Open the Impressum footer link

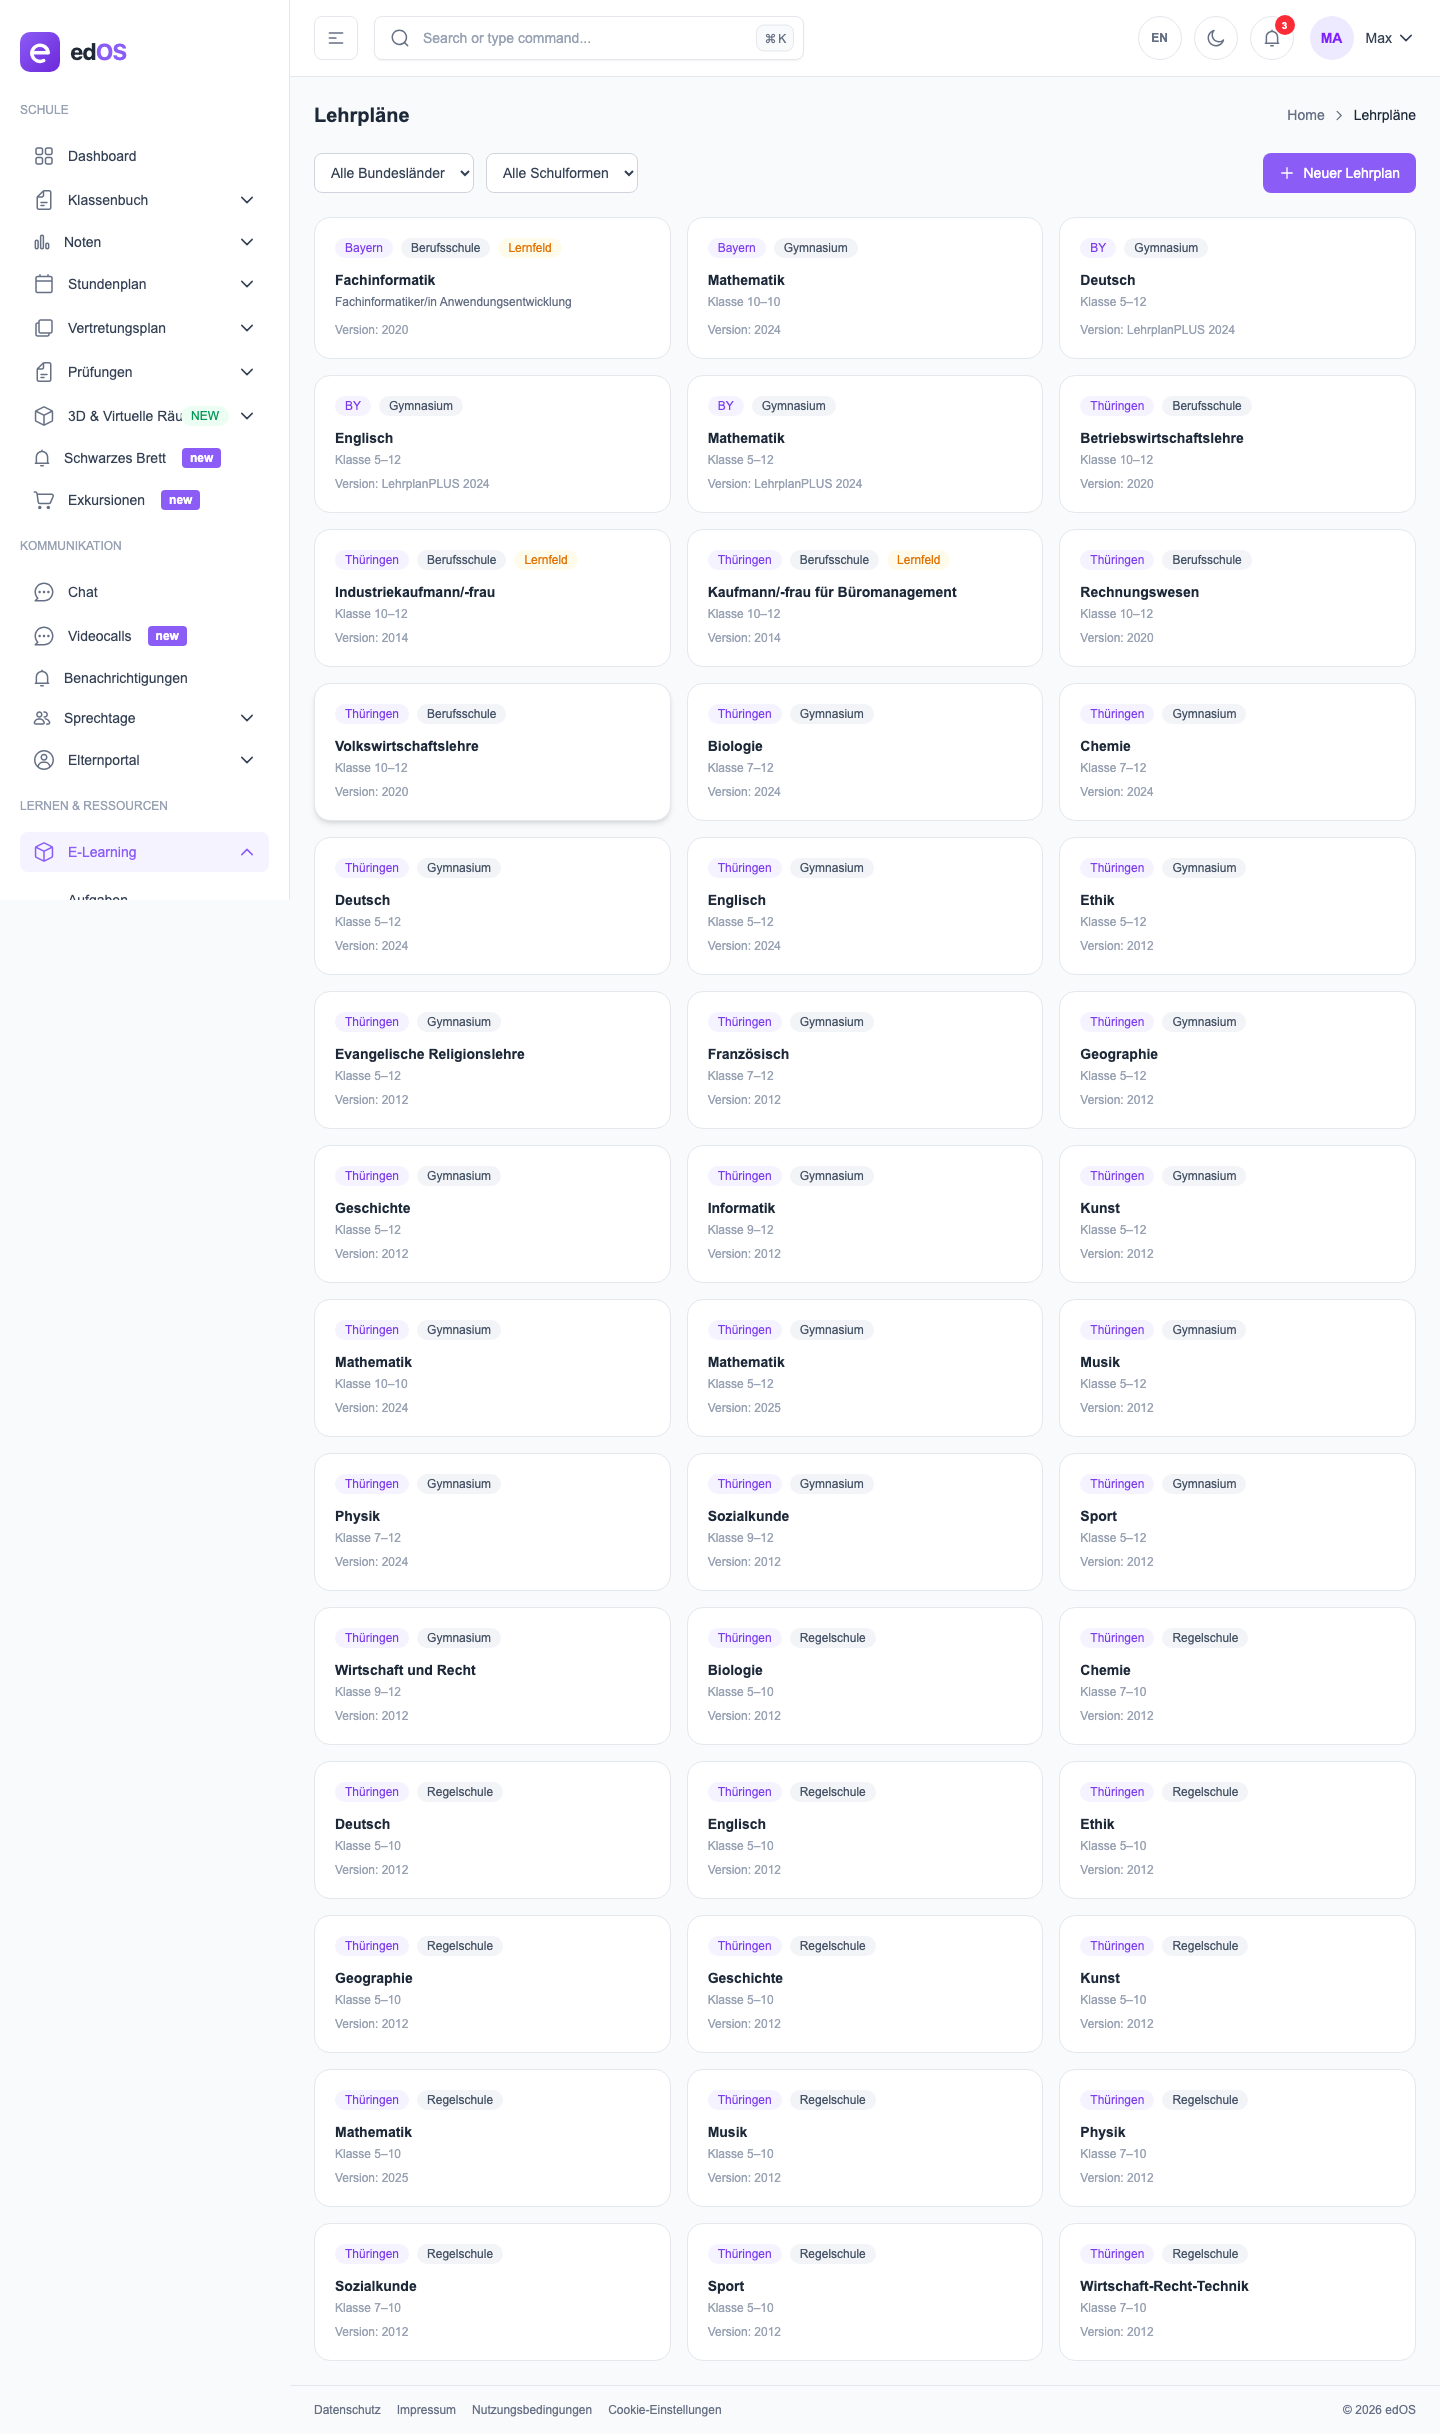tap(426, 2410)
